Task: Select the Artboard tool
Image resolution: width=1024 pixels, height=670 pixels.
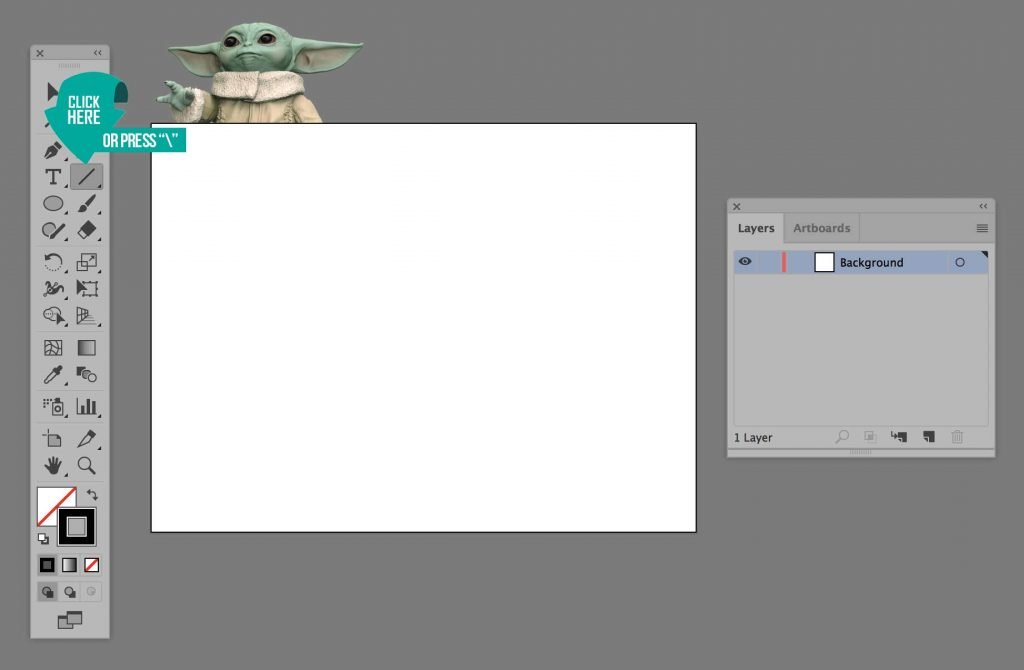Action: pos(53,438)
